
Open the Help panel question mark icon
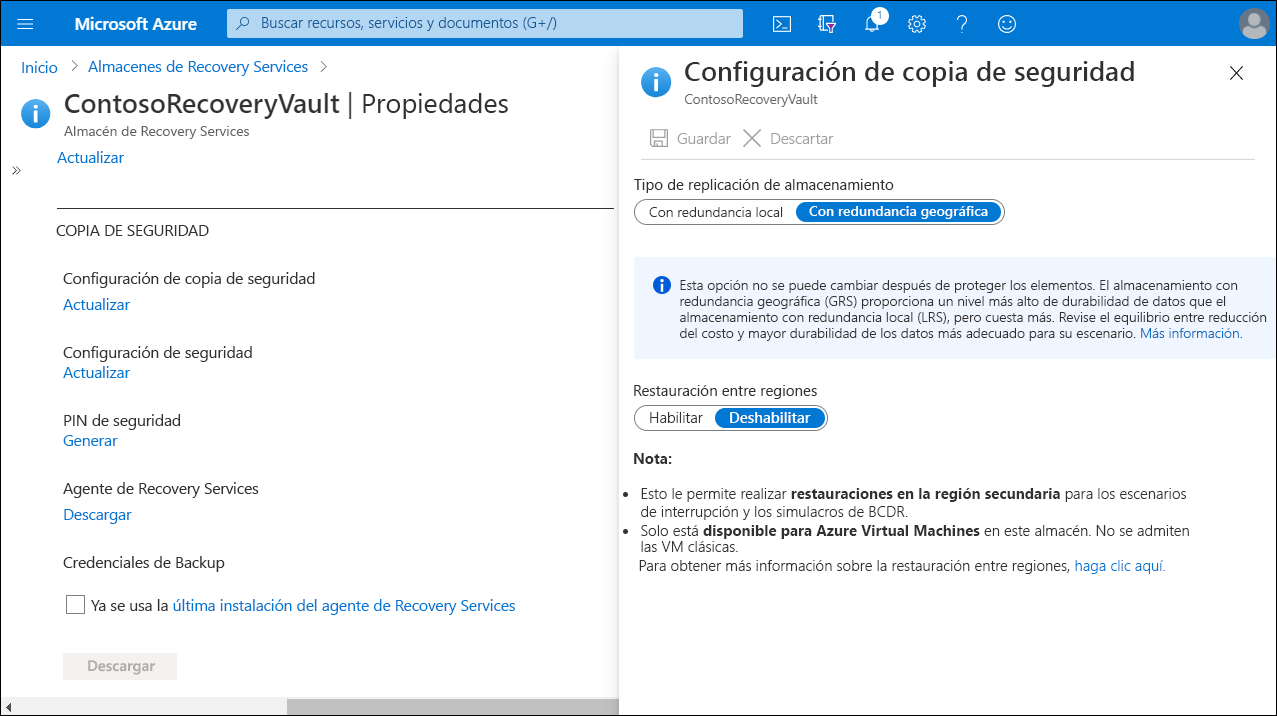click(961, 23)
